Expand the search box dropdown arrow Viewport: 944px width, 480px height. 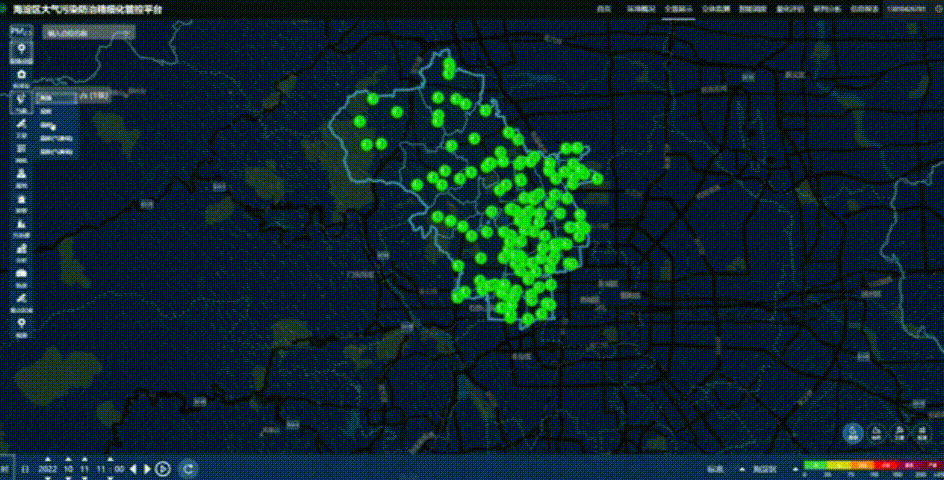pyautogui.click(x=128, y=34)
